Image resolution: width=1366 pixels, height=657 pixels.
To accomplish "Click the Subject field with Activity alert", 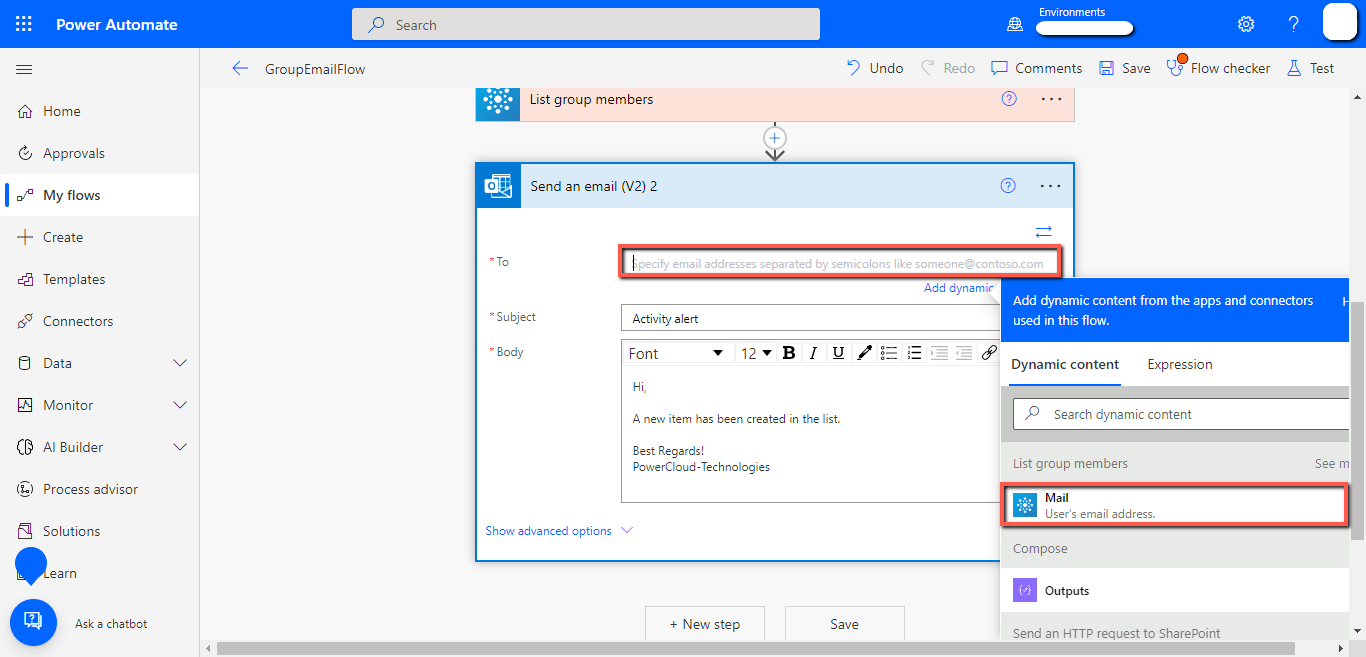I will point(811,318).
